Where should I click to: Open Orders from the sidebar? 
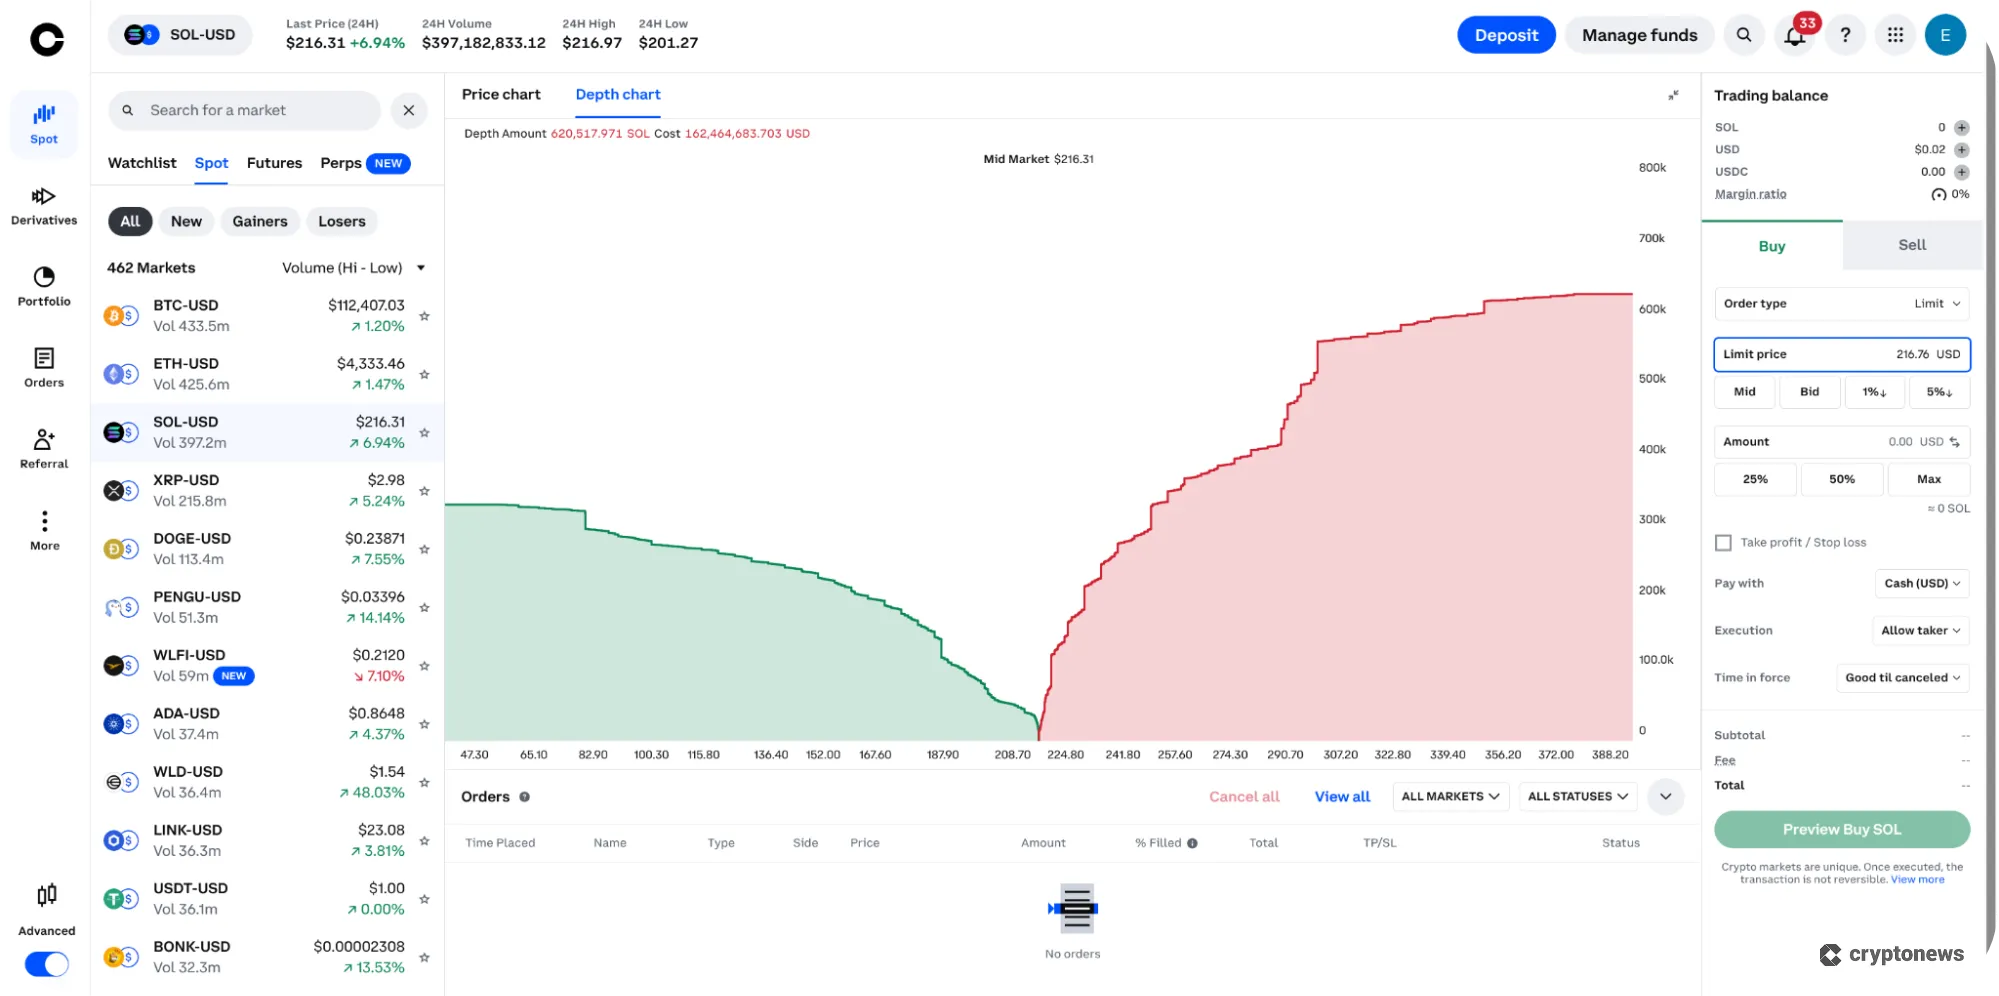[43, 366]
